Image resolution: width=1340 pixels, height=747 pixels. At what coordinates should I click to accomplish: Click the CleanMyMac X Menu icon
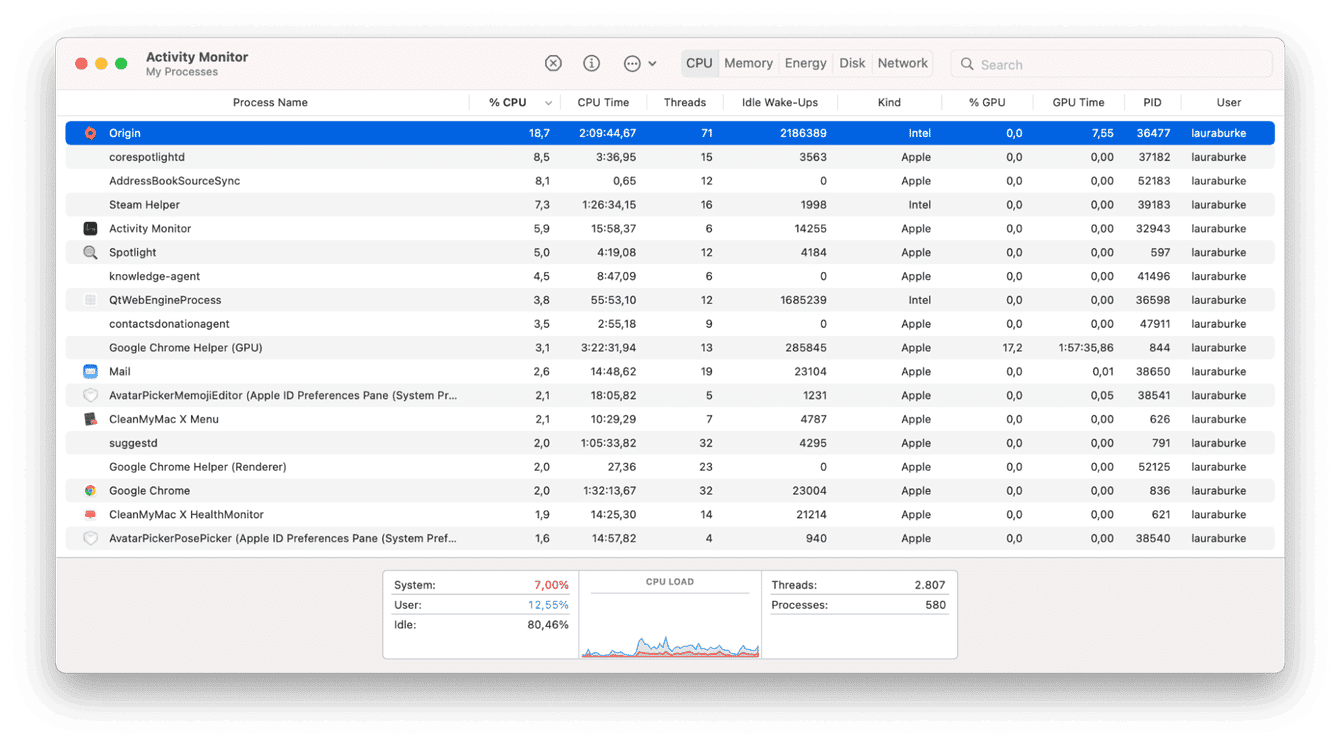point(90,419)
